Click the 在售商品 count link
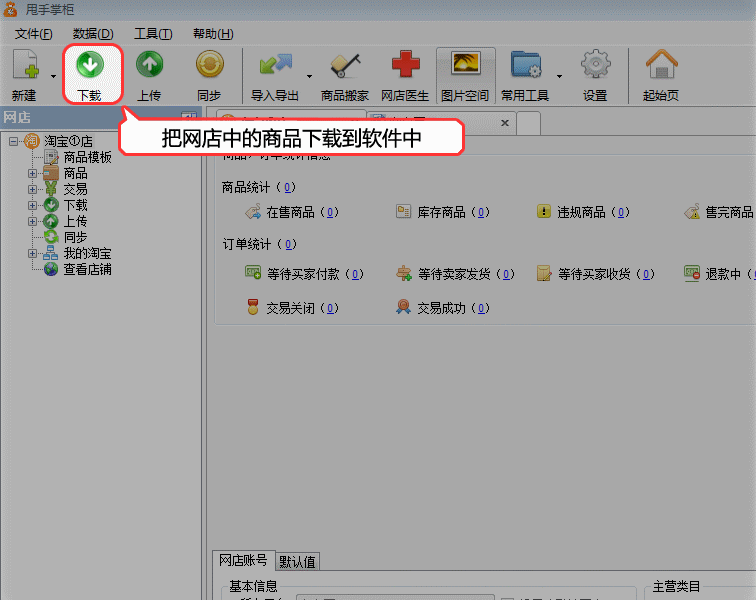 click(x=330, y=212)
